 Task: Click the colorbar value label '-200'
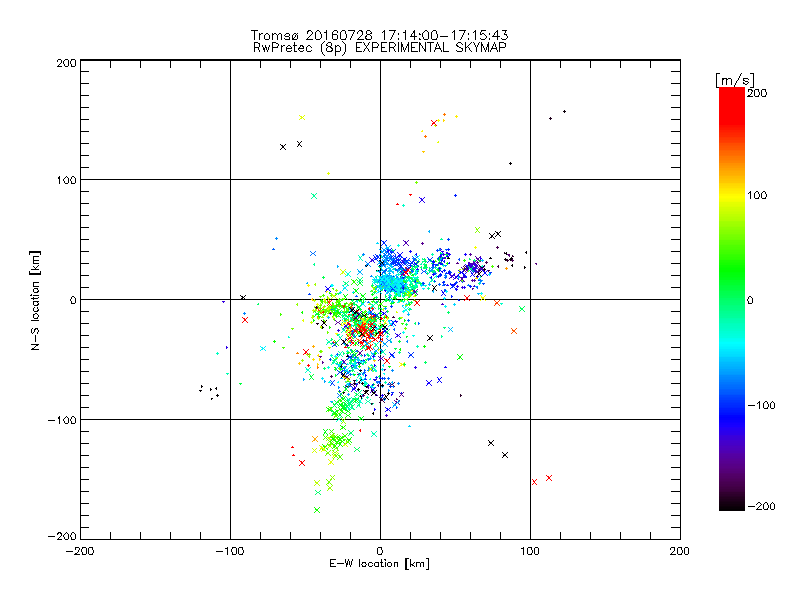pyautogui.click(x=761, y=506)
